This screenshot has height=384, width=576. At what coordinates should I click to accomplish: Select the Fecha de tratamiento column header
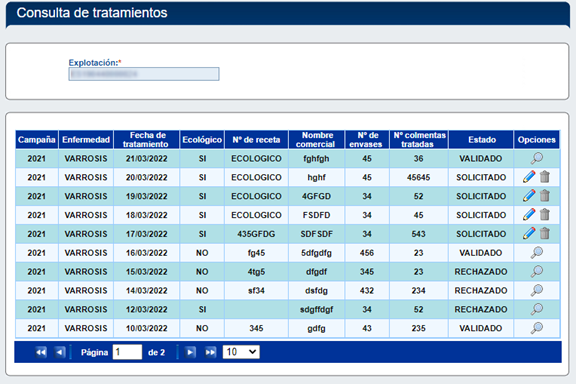tap(147, 140)
